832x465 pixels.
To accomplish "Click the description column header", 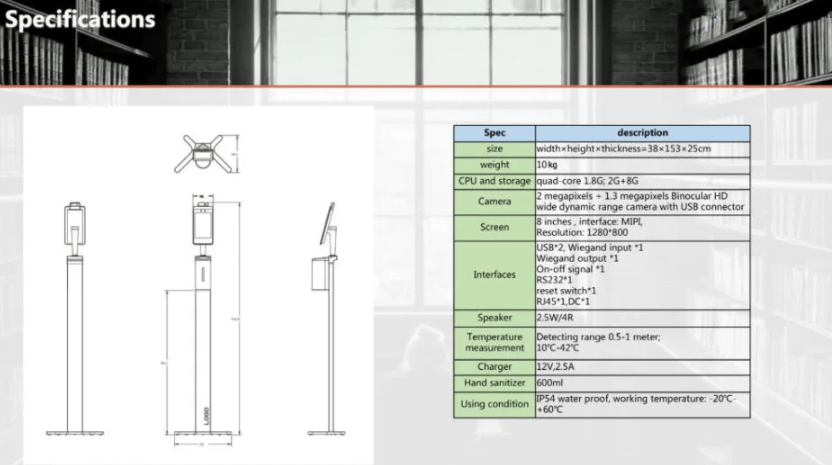I will click(x=642, y=132).
